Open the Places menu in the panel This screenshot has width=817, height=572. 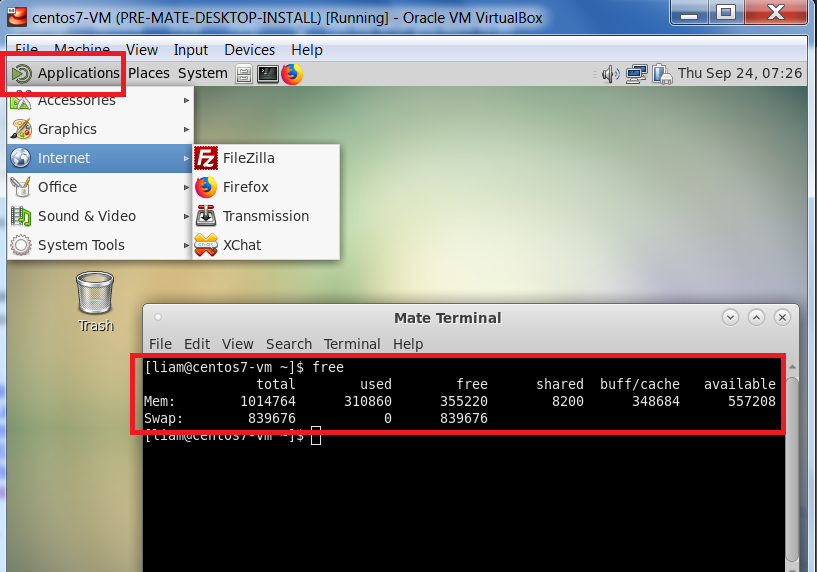[x=148, y=73]
